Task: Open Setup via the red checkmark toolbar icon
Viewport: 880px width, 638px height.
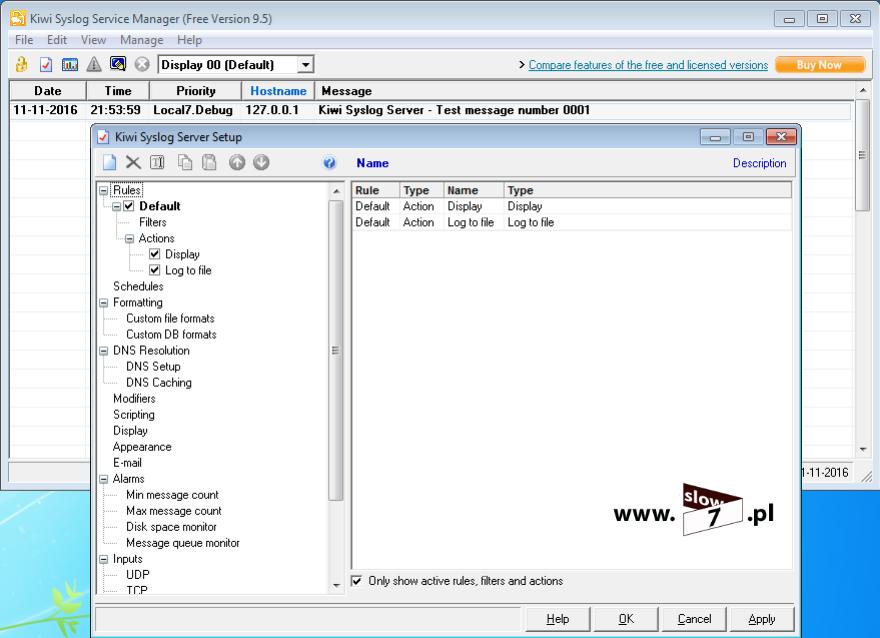Action: (x=45, y=65)
